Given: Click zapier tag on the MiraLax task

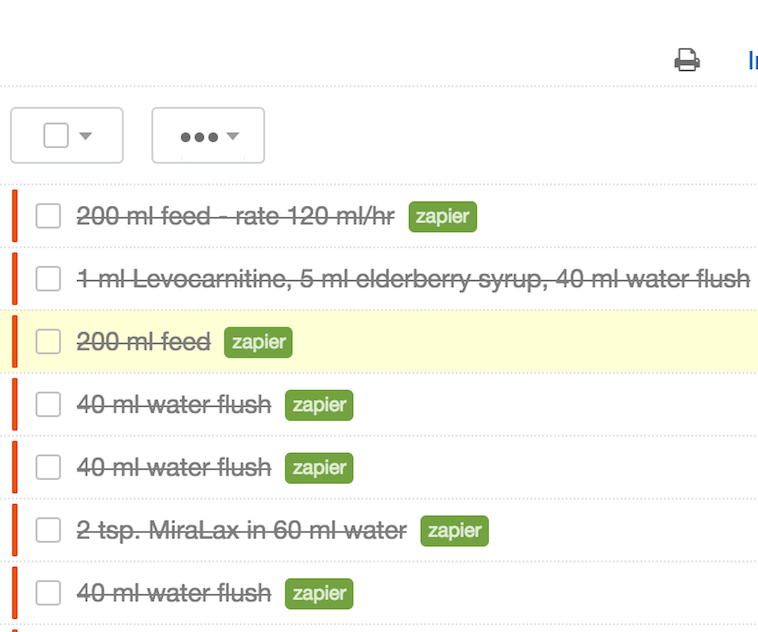Looking at the screenshot, I should (454, 530).
